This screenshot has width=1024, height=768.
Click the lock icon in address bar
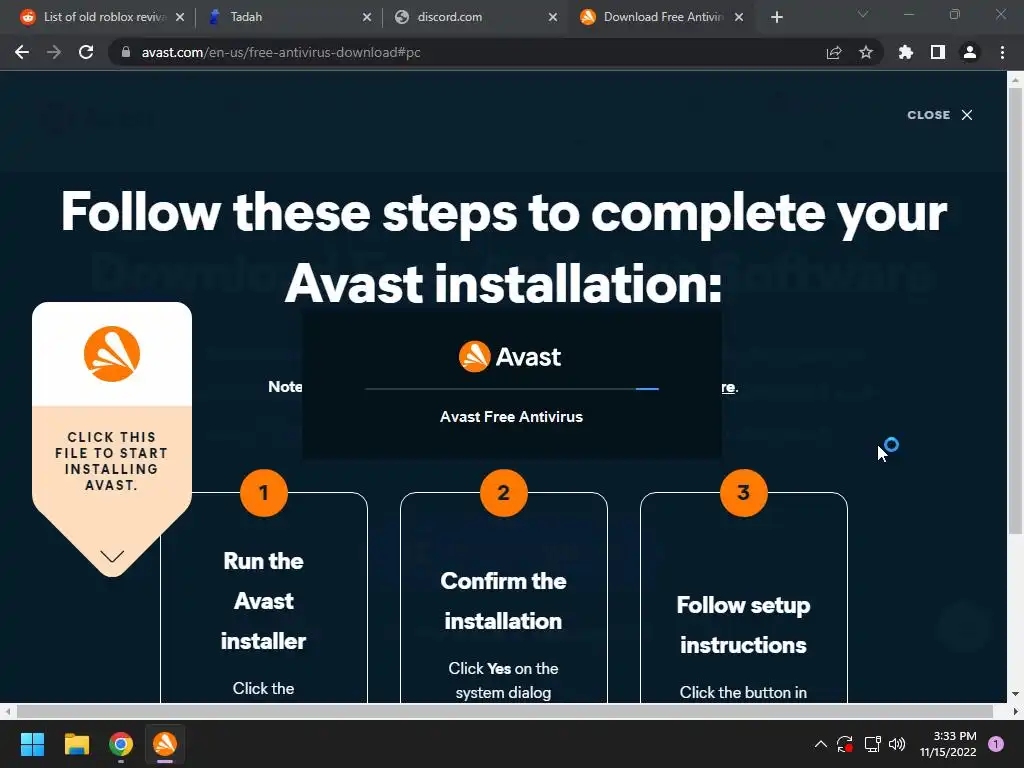click(126, 52)
